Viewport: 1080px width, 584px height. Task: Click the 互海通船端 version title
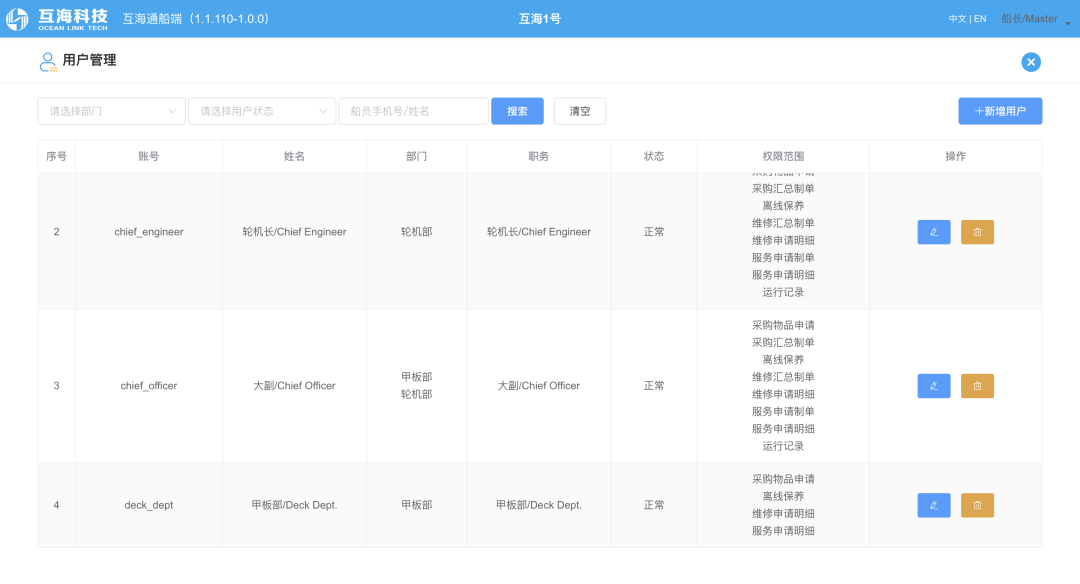[196, 19]
